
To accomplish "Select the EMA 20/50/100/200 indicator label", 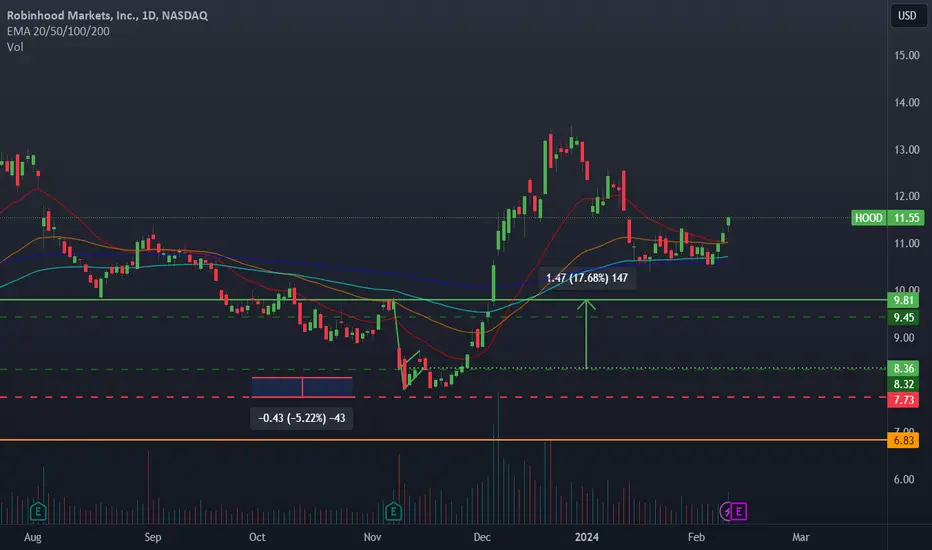I will [x=58, y=31].
